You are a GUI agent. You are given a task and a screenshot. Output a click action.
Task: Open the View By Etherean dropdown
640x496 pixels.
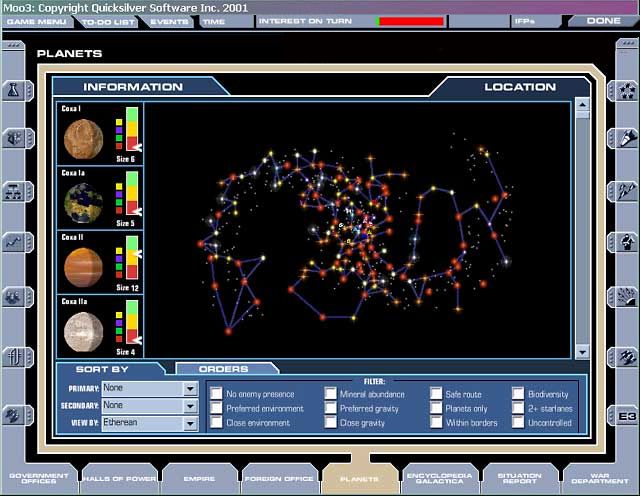point(150,423)
